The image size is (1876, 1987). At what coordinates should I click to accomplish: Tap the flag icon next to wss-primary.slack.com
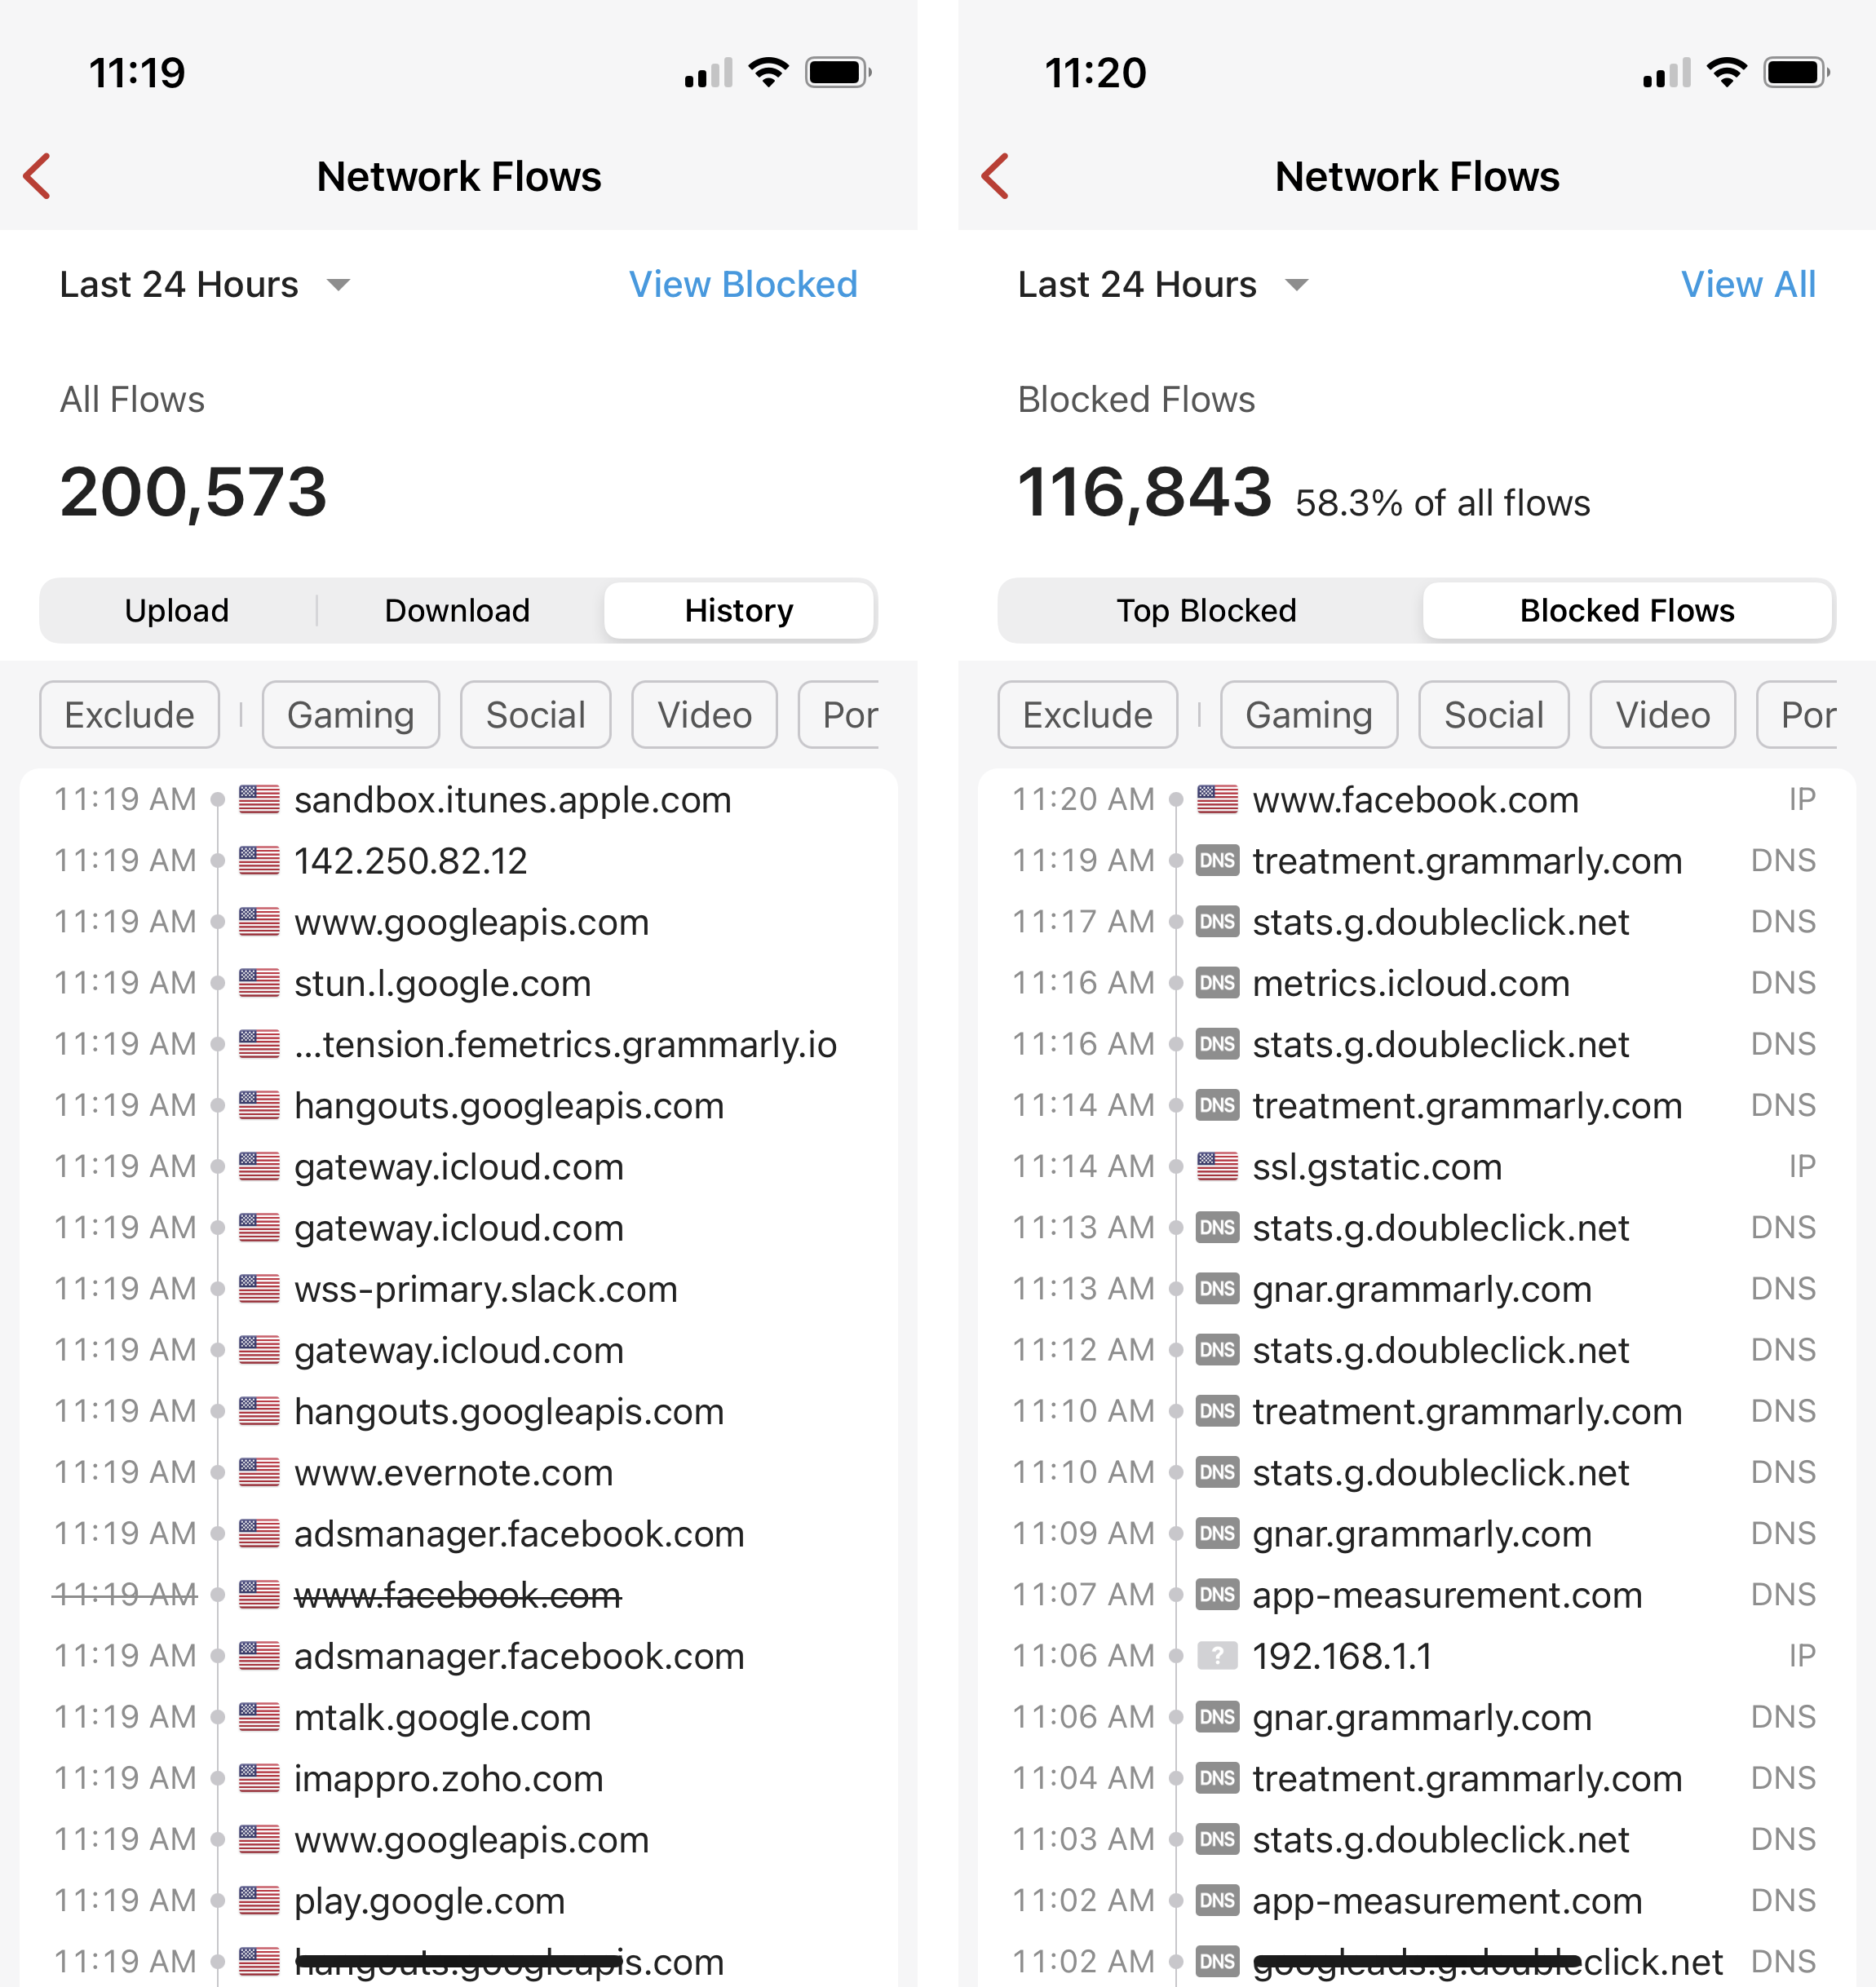tap(259, 1289)
